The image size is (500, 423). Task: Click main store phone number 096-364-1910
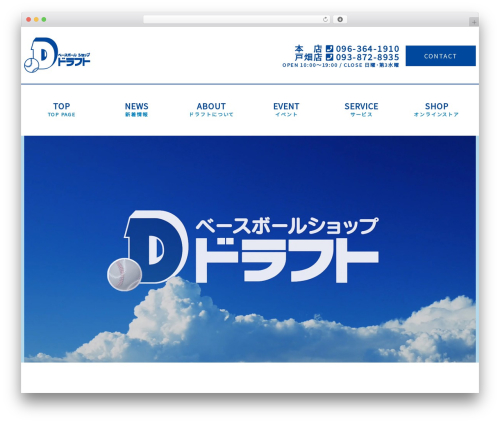click(x=367, y=49)
